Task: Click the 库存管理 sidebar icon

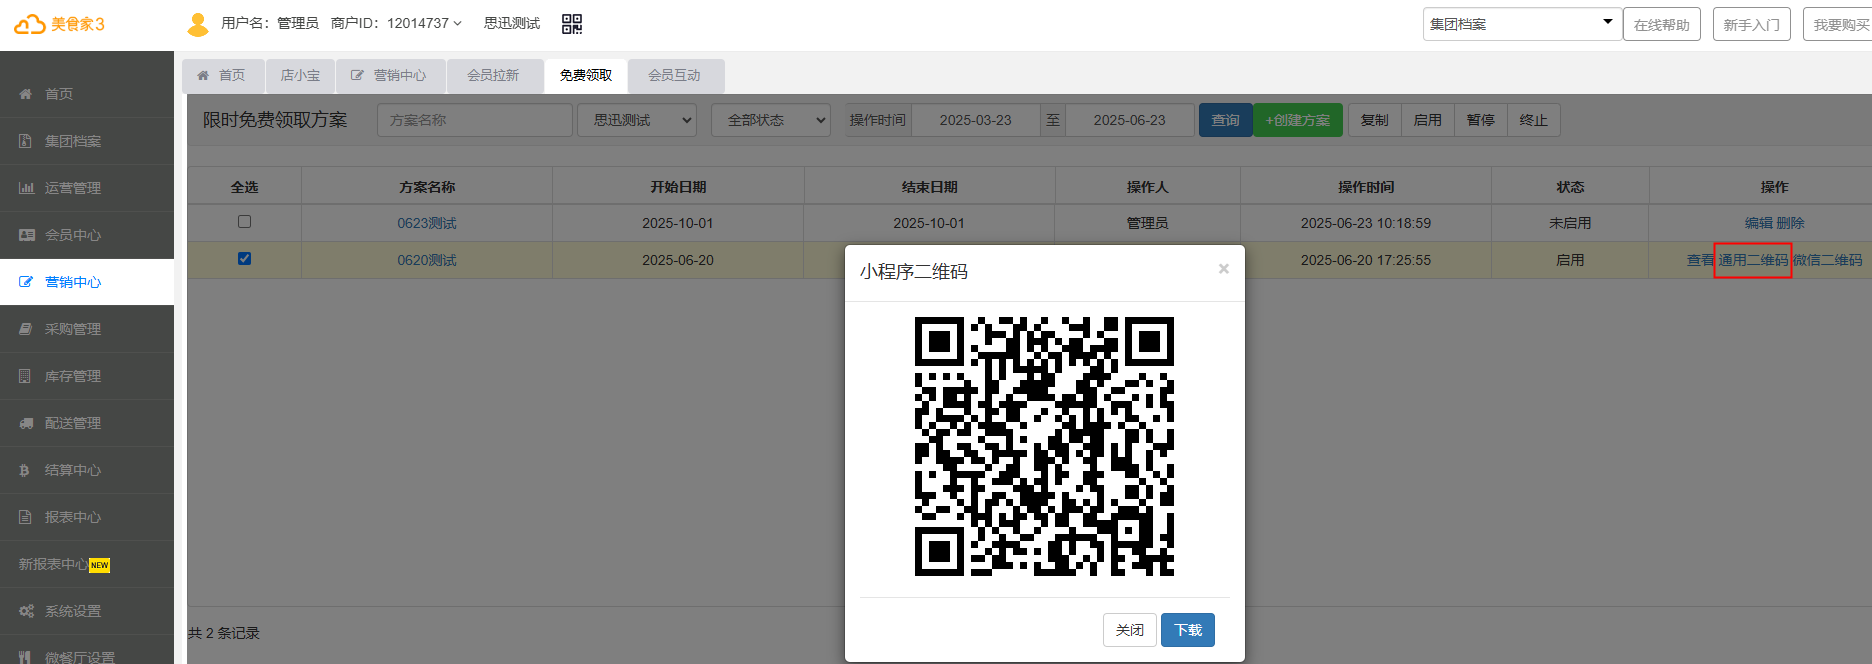Action: 26,376
